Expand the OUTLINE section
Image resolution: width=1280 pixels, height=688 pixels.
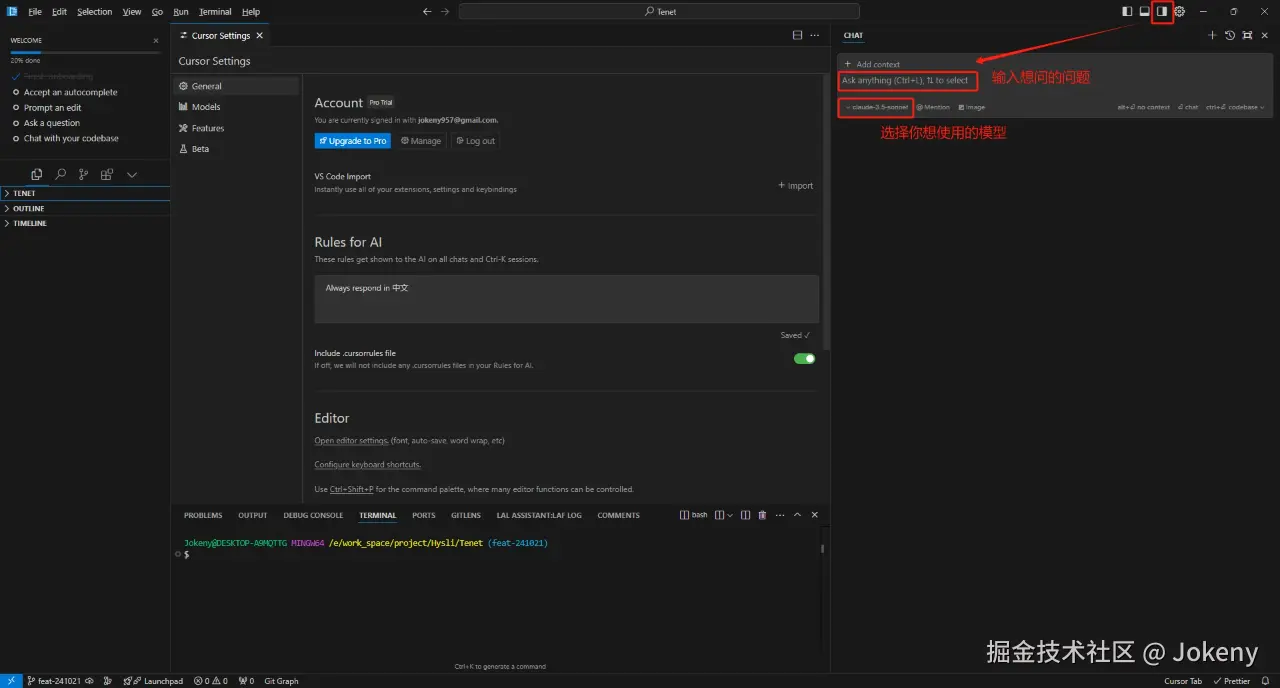[85, 208]
